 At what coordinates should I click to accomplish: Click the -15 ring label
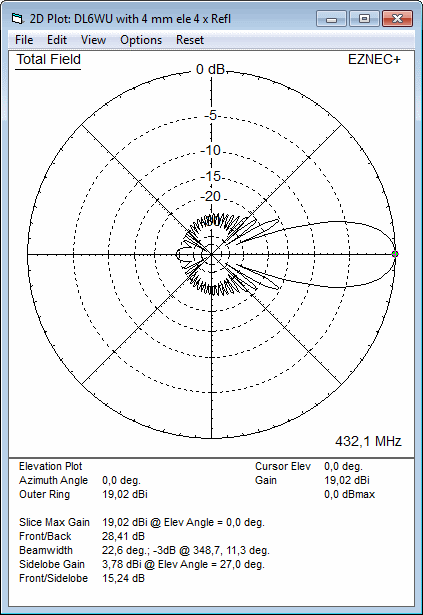point(211,176)
